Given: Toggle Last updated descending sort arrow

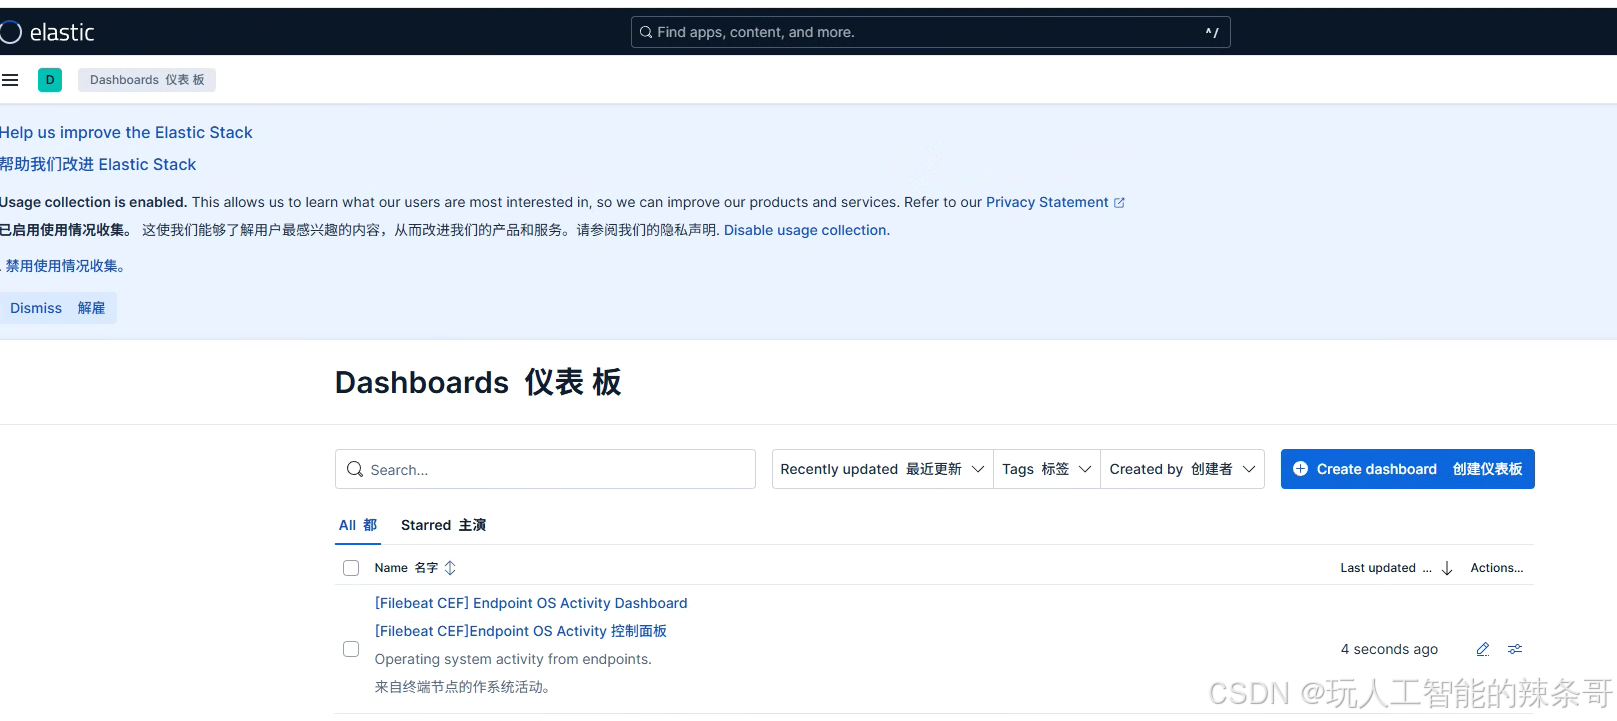Looking at the screenshot, I should pyautogui.click(x=1447, y=568).
